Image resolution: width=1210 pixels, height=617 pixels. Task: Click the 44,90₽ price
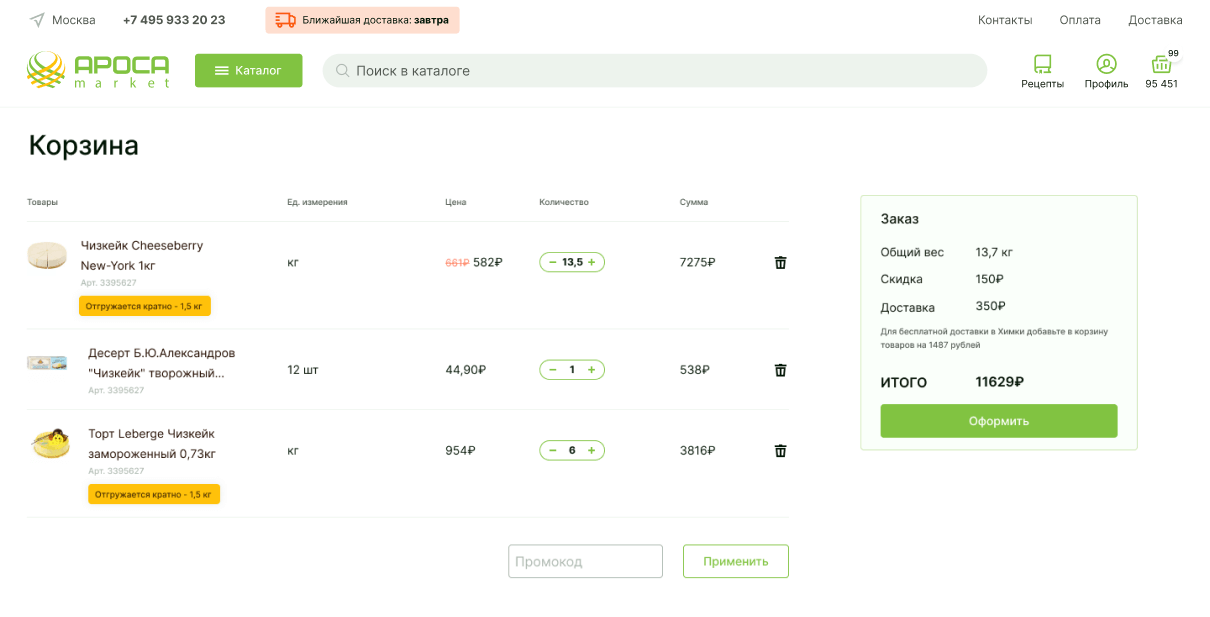(465, 370)
